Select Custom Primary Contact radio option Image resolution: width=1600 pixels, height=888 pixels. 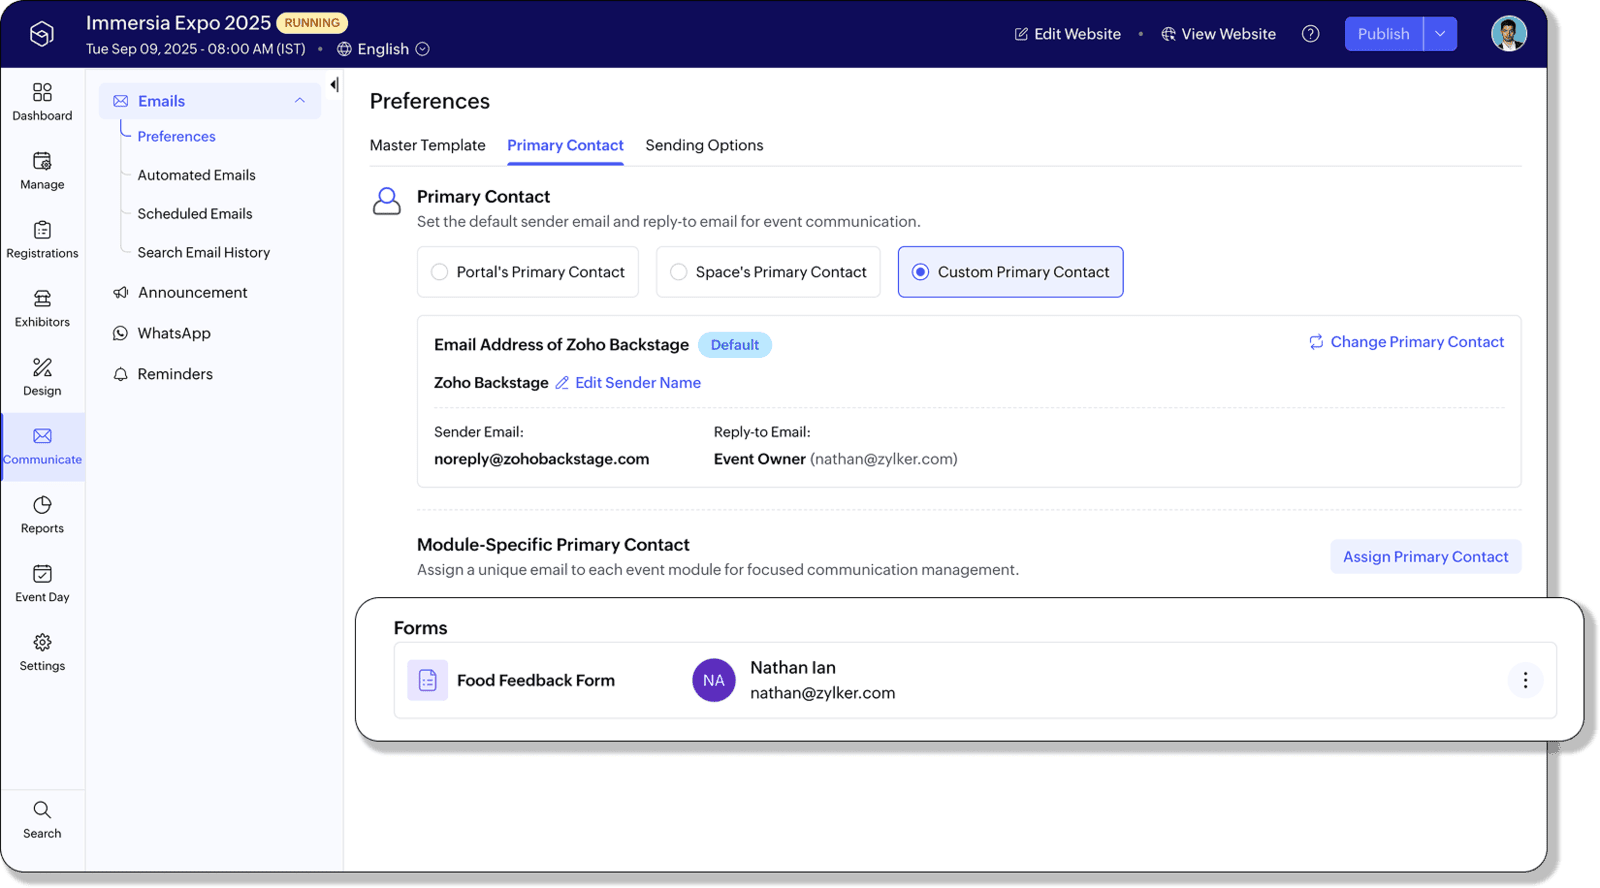920,272
